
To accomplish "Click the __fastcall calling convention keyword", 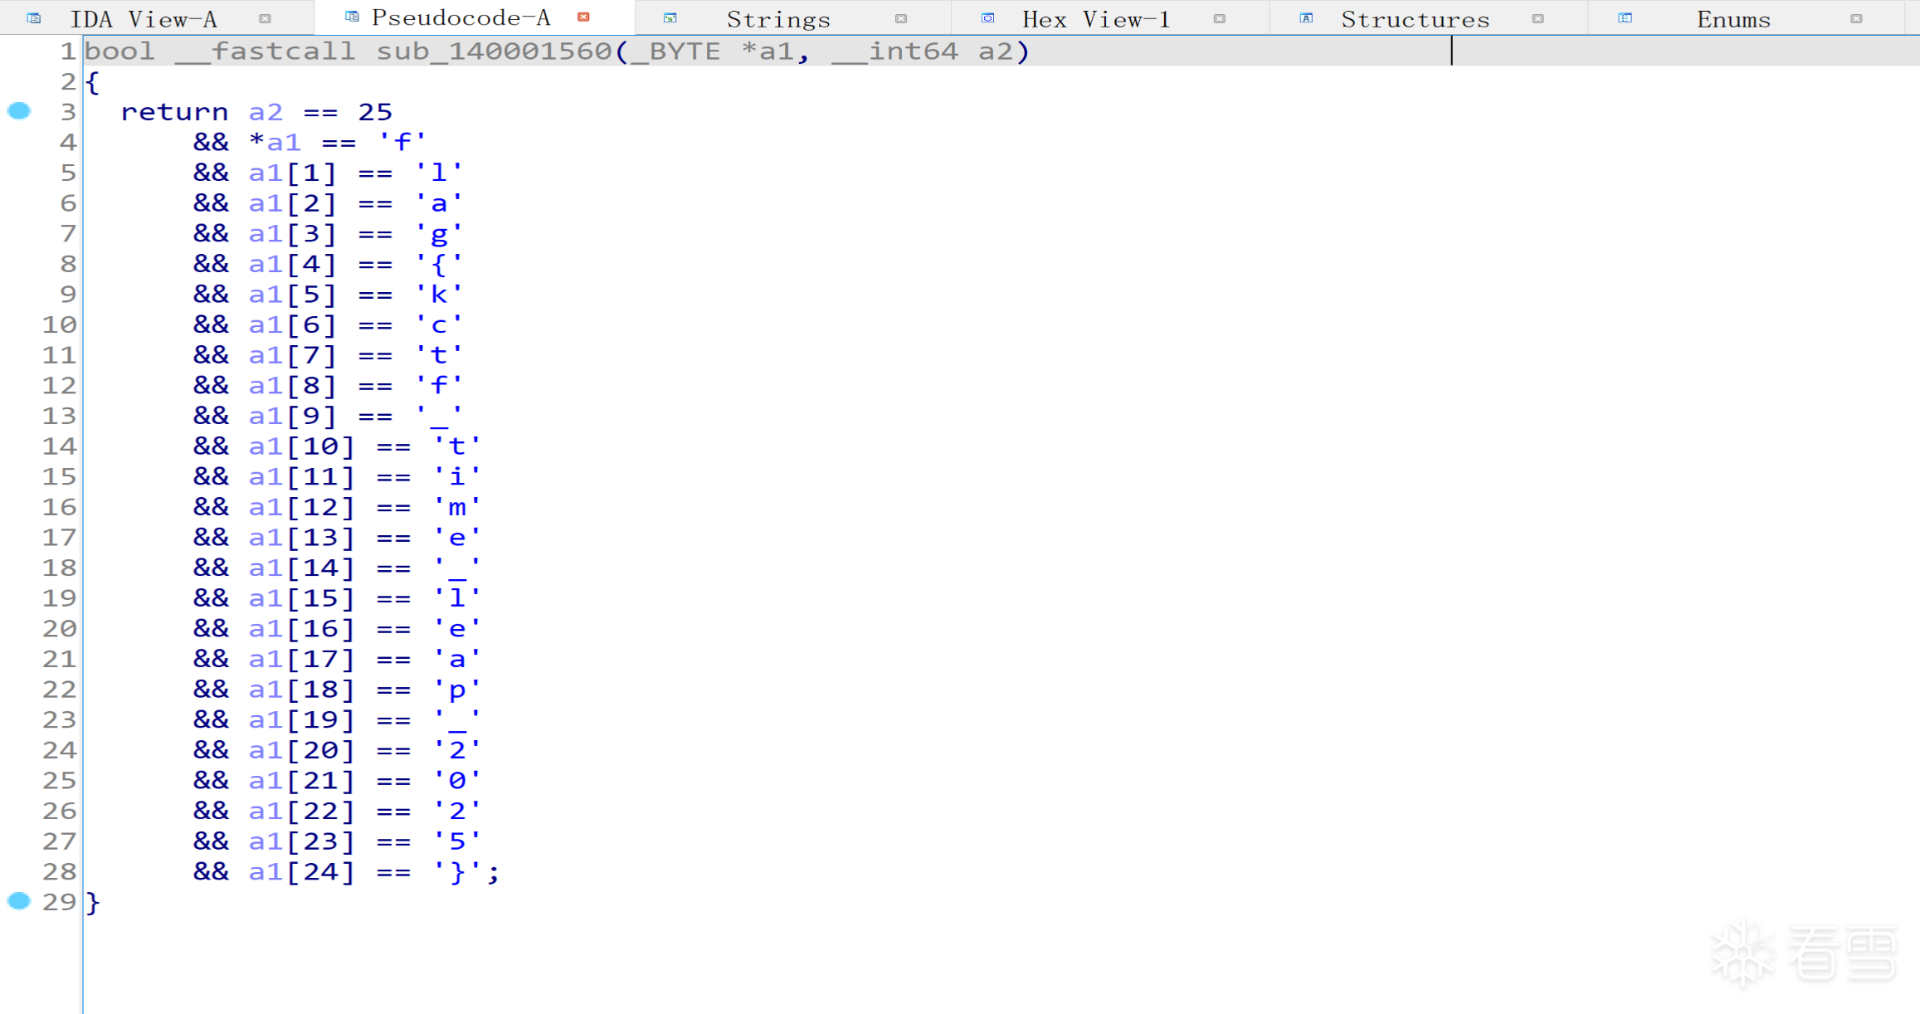I will (x=265, y=52).
